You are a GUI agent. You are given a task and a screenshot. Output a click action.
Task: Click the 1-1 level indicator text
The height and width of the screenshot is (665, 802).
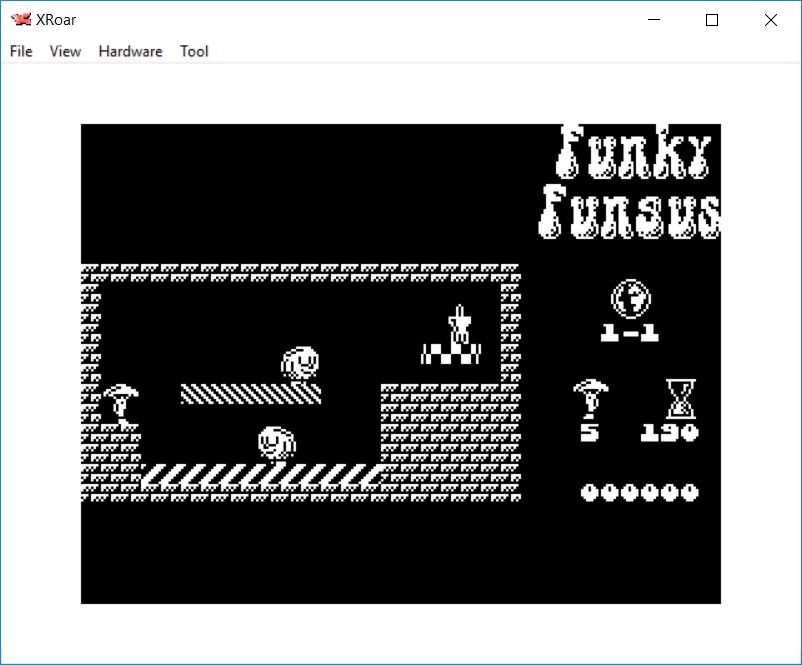coord(630,334)
